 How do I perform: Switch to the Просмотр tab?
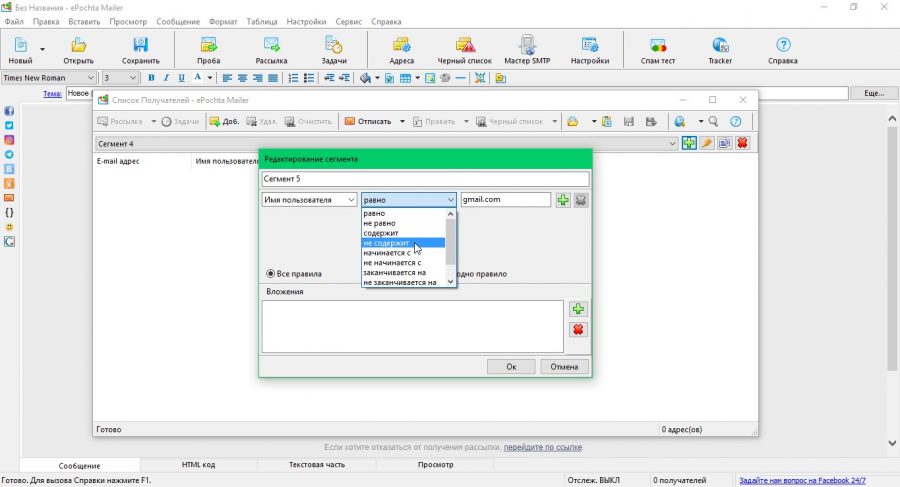(x=436, y=465)
